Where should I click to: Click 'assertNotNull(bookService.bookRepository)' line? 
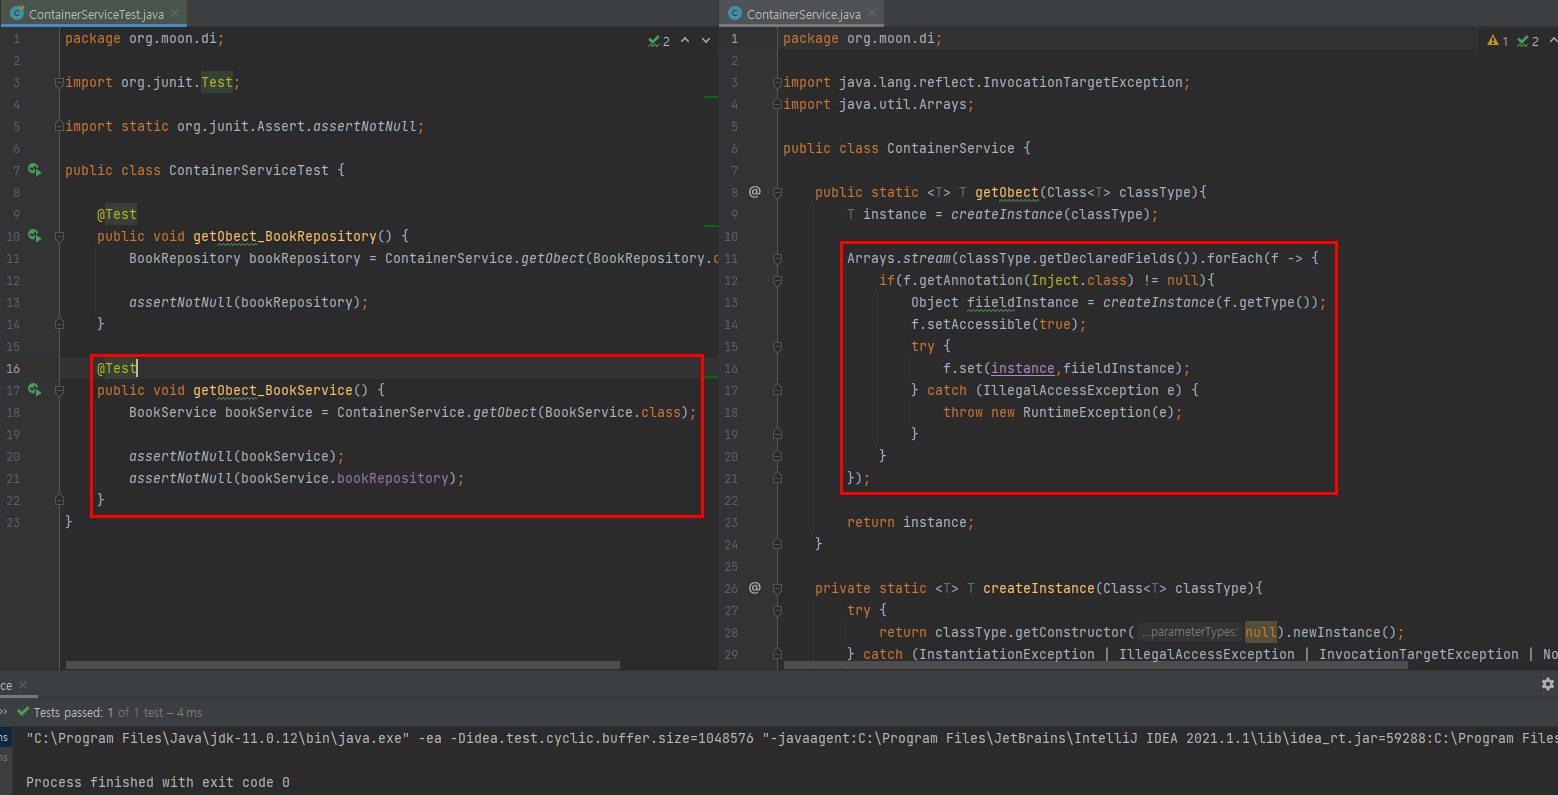[x=297, y=478]
